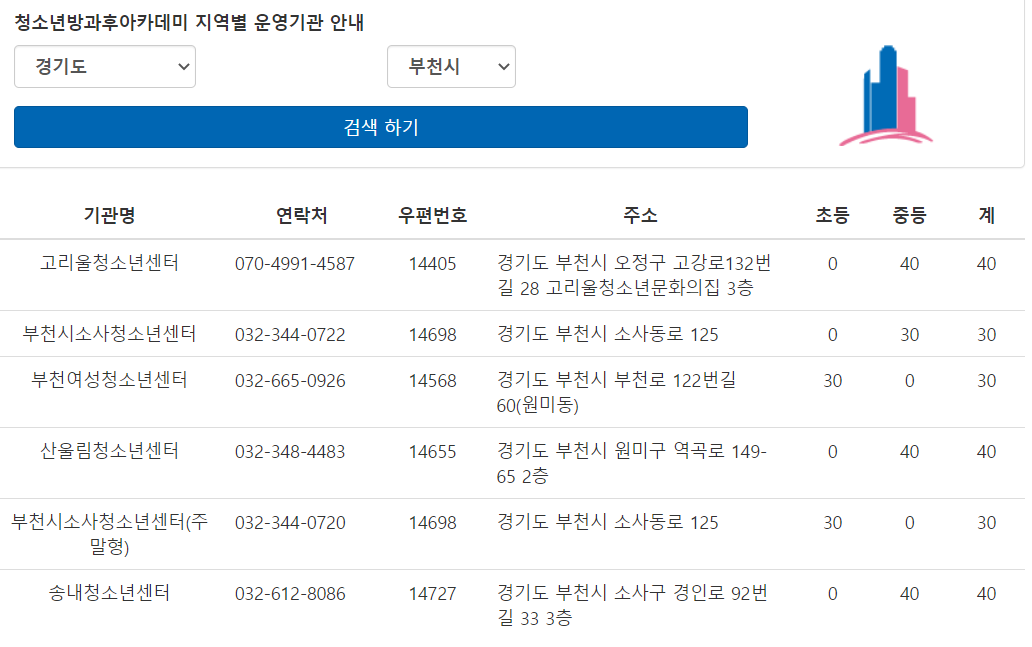The image size is (1032, 647).
Task: Click phone number 032-344-0722
Action: click(x=290, y=335)
